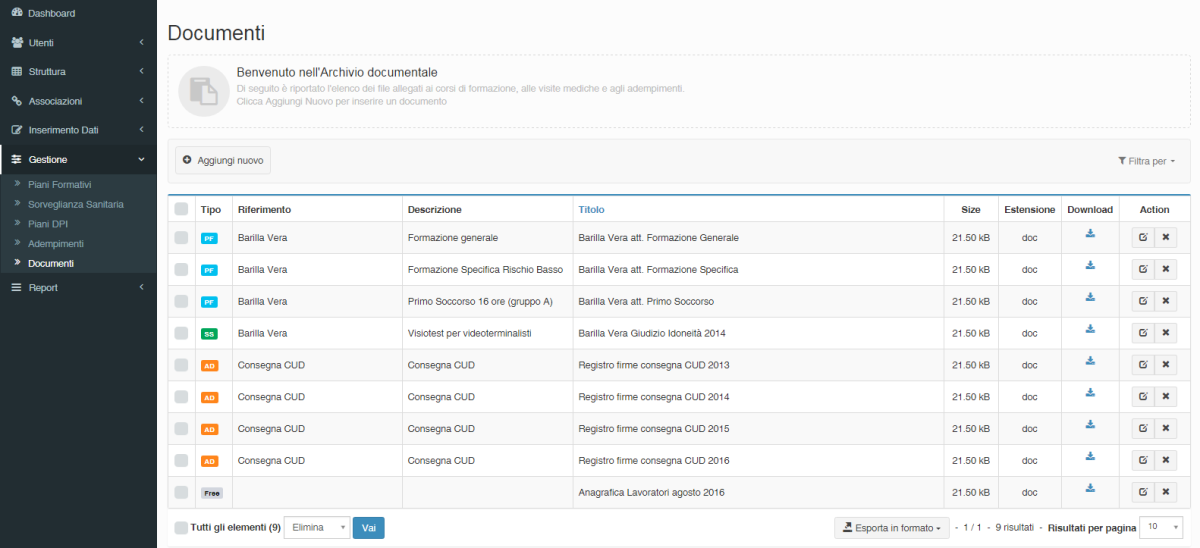Open the Filtra per dropdown
This screenshot has height=548, width=1200.
click(1146, 161)
